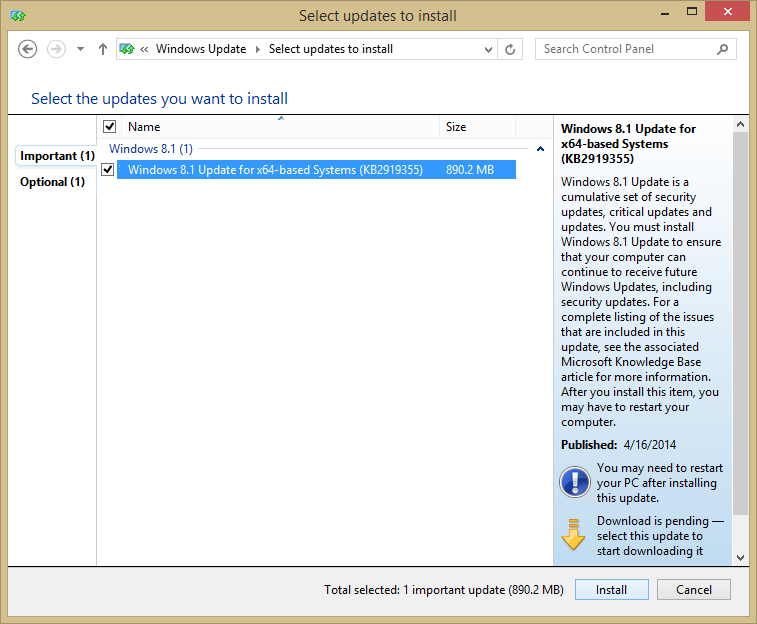Click details pane scroll down arrow
Image resolution: width=757 pixels, height=624 pixels.
click(740, 557)
